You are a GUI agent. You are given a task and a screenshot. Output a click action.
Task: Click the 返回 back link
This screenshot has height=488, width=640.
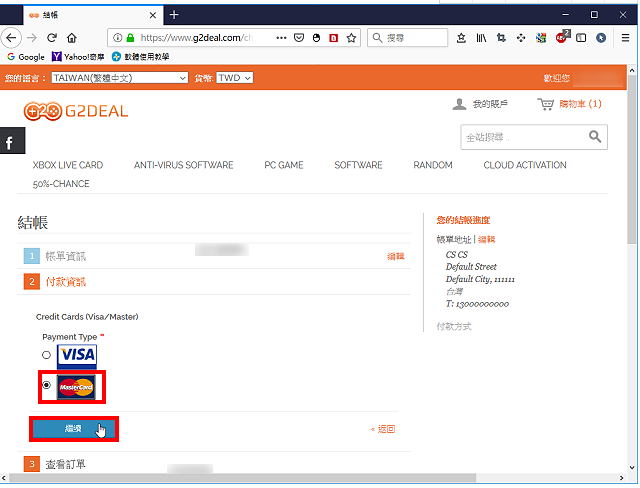[x=383, y=429]
